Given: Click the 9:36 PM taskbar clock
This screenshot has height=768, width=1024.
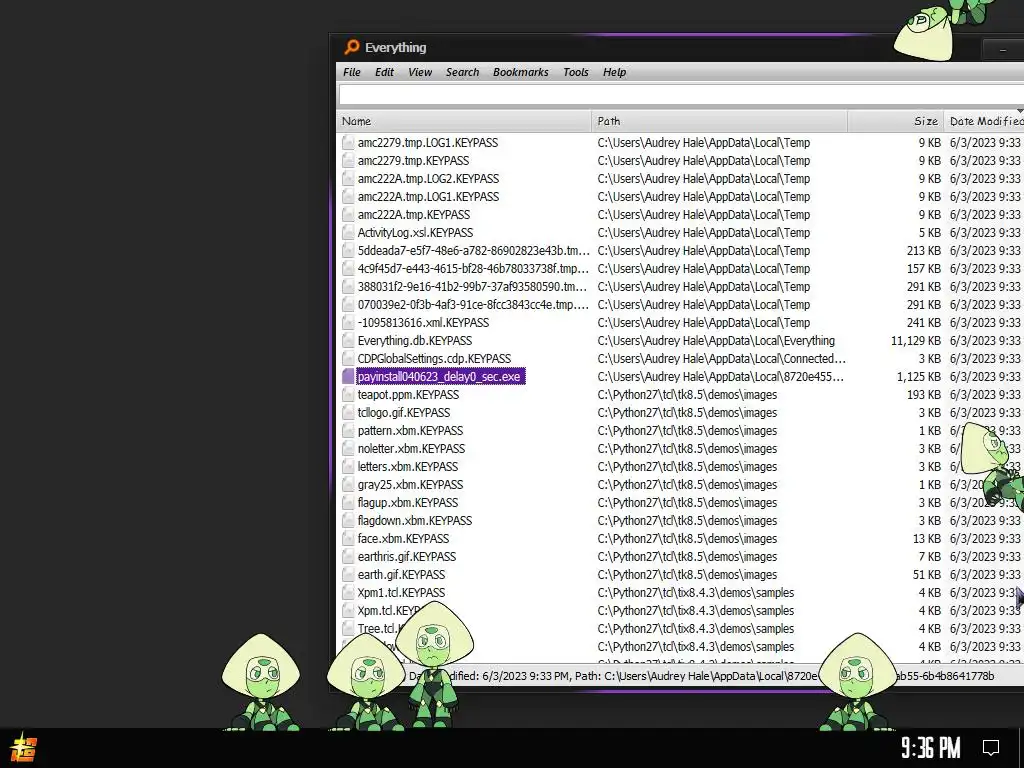Looking at the screenshot, I should coord(931,748).
